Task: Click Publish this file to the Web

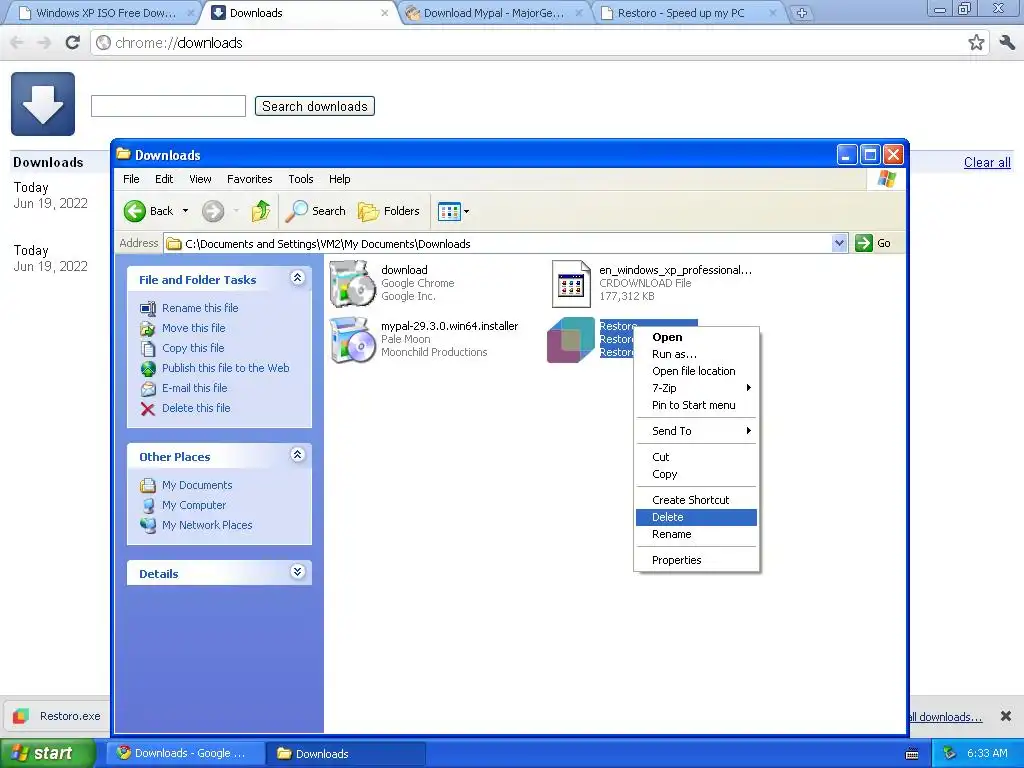Action: pyautogui.click(x=225, y=368)
